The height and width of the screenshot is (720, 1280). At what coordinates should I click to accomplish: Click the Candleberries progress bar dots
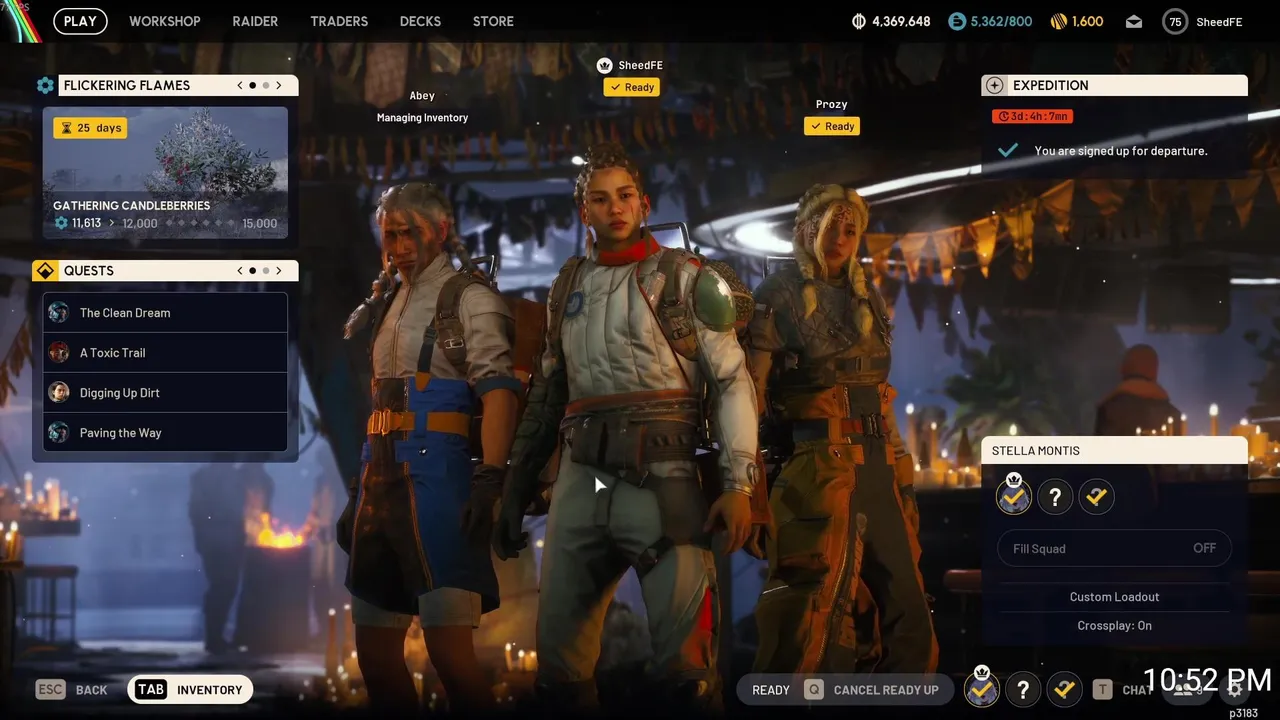pos(200,223)
